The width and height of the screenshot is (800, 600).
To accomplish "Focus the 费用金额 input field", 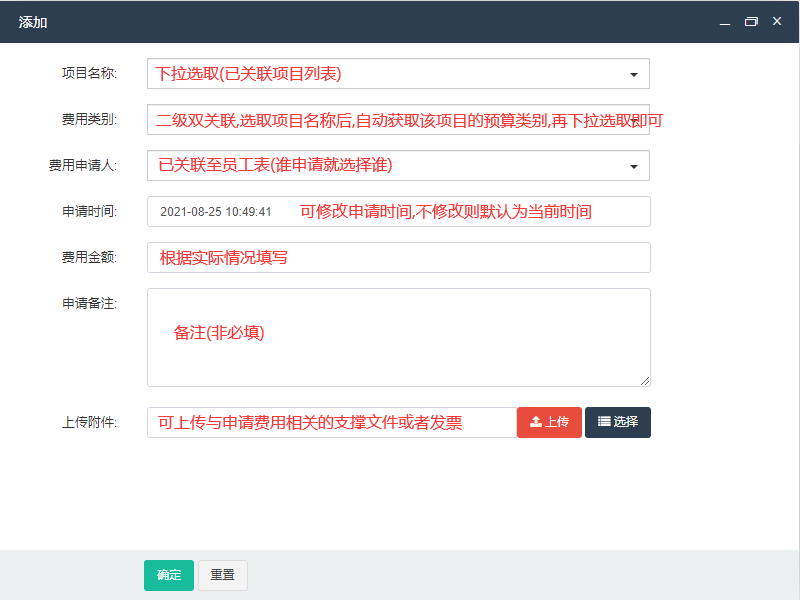I will pos(398,258).
